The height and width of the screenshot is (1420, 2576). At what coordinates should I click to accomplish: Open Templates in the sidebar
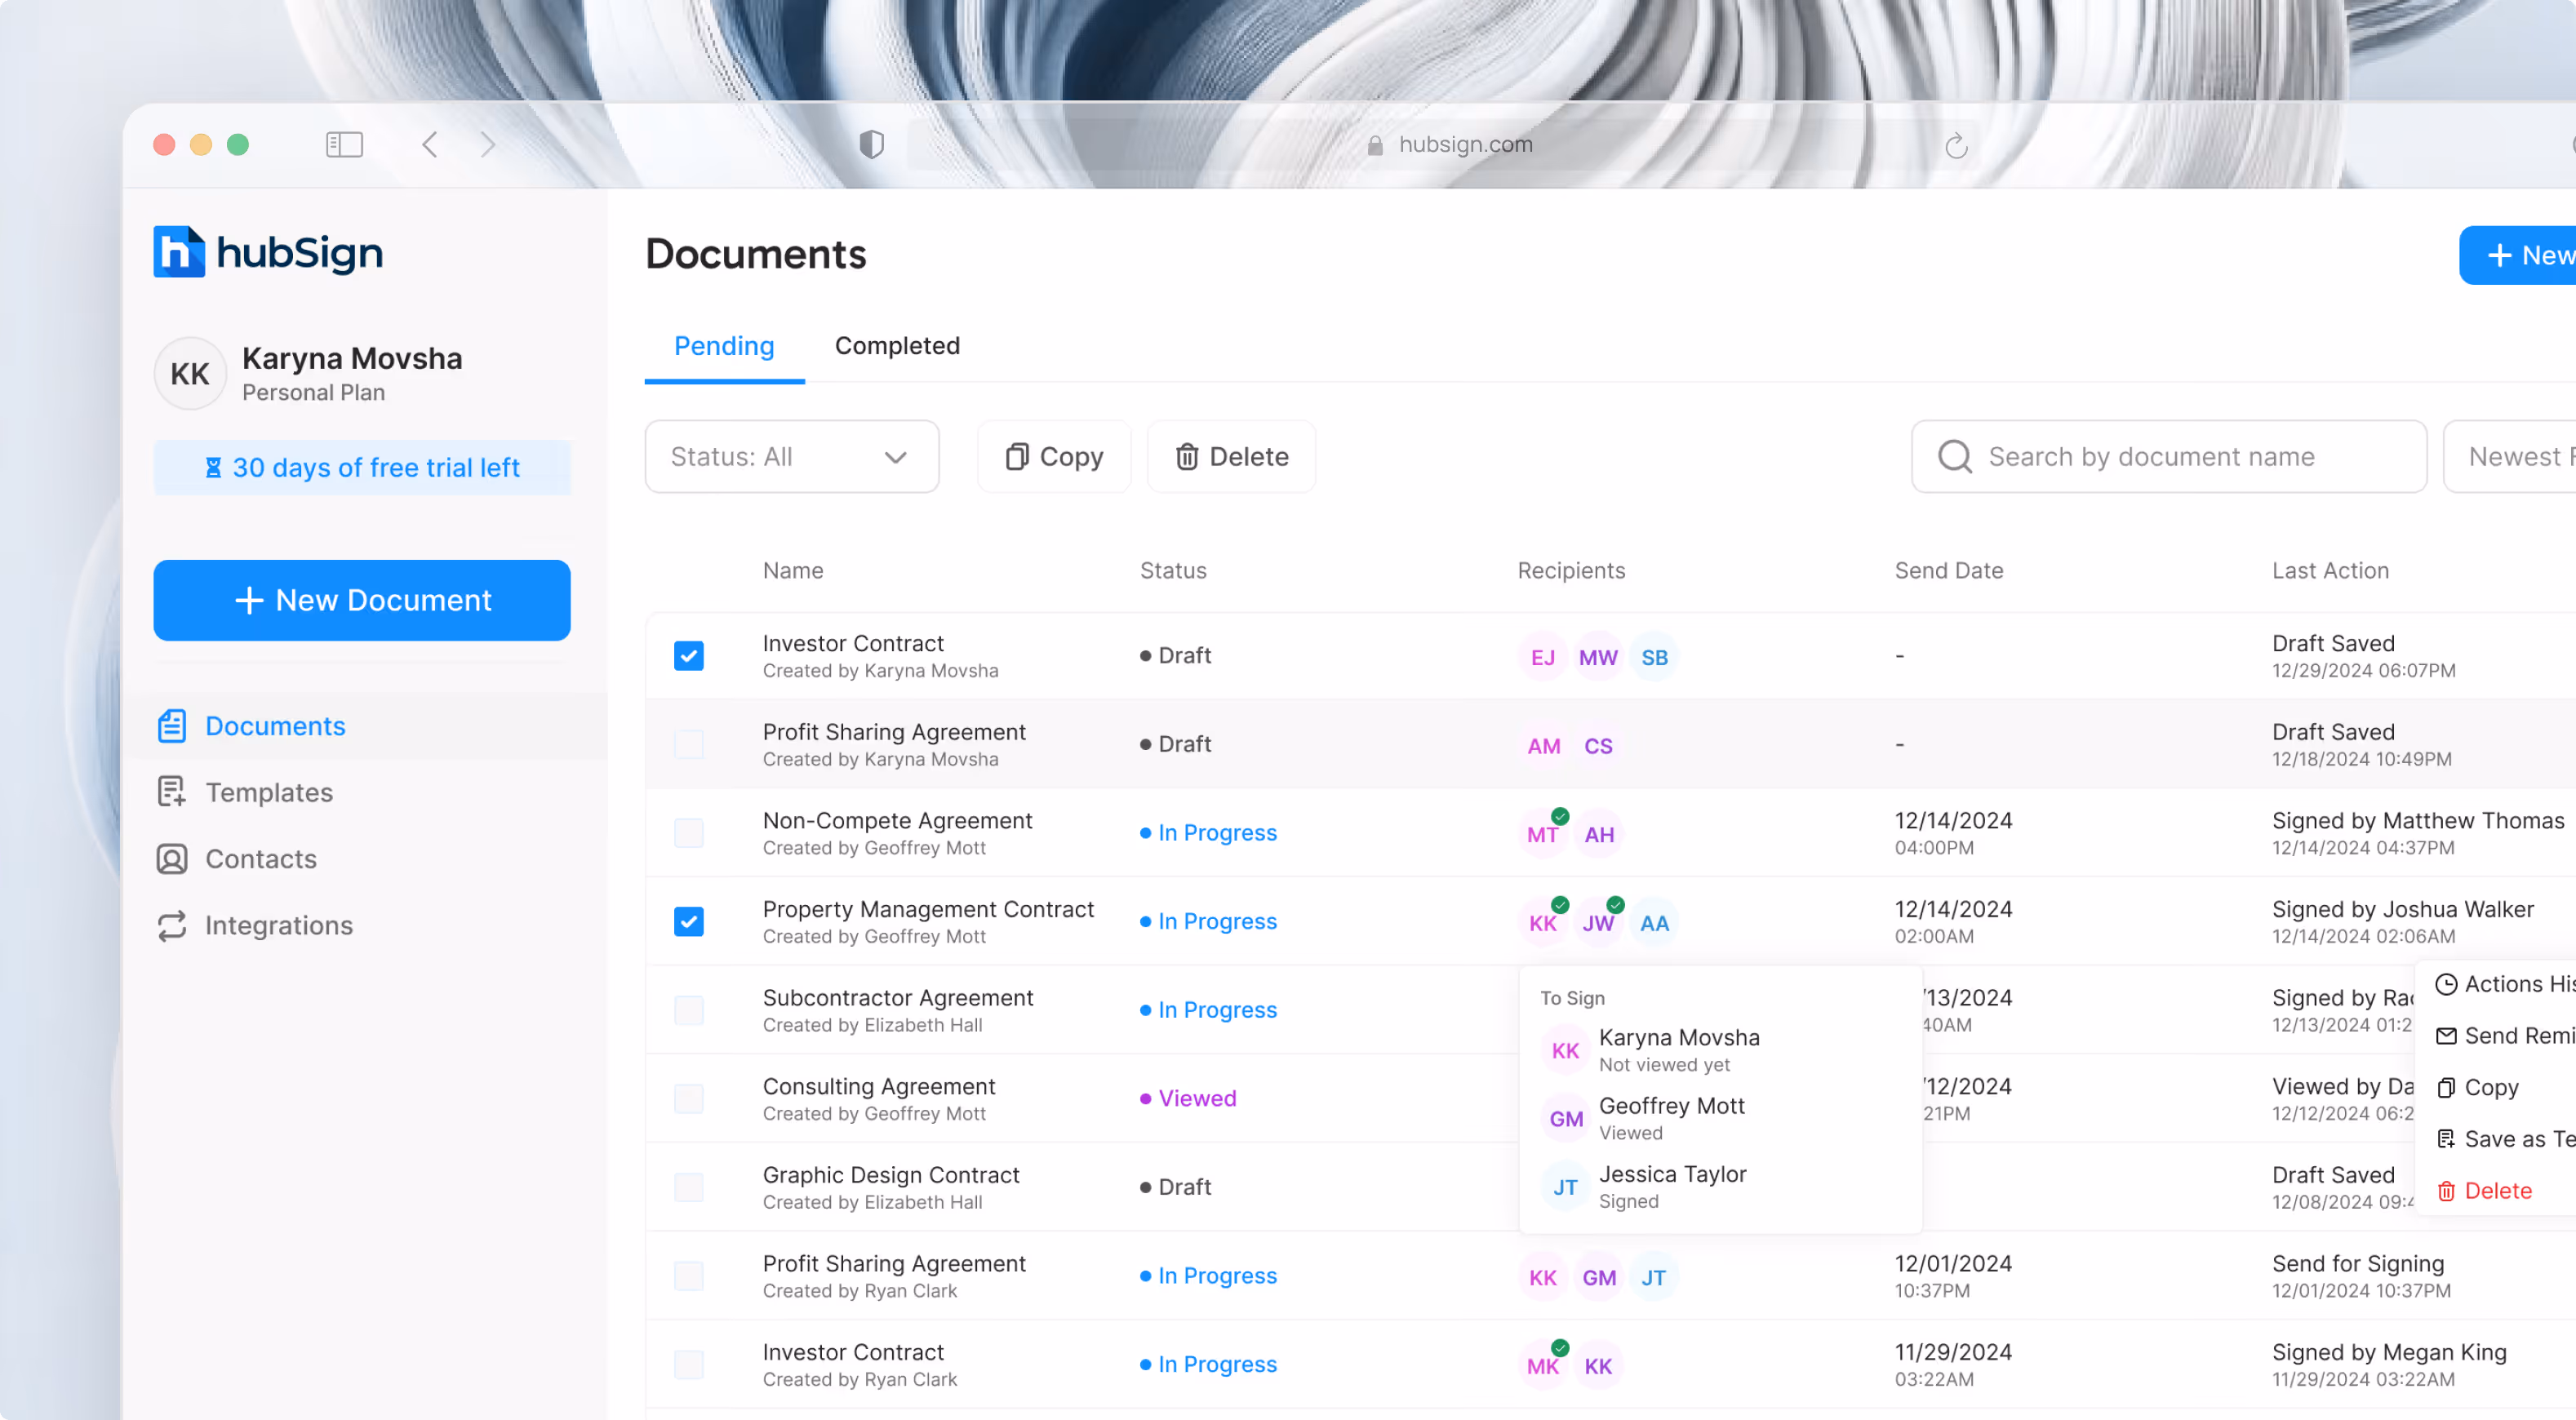(x=245, y=792)
